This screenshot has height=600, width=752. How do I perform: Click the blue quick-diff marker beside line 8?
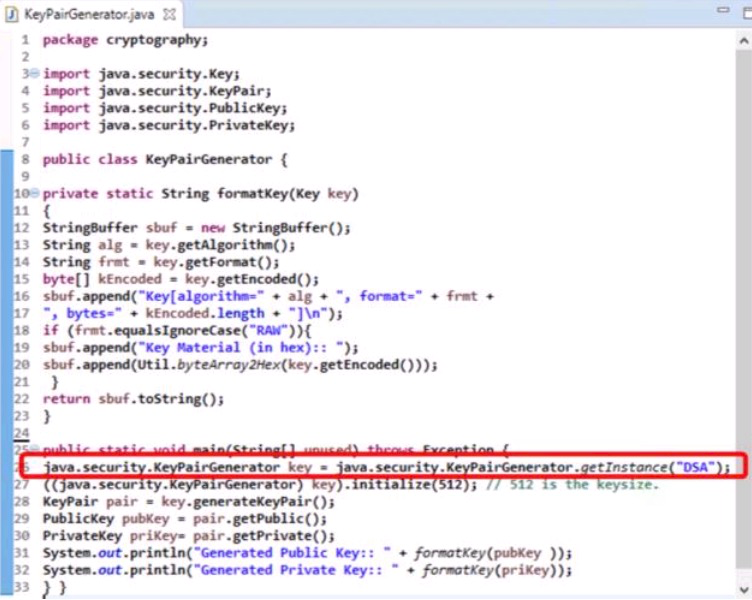(x=4, y=159)
